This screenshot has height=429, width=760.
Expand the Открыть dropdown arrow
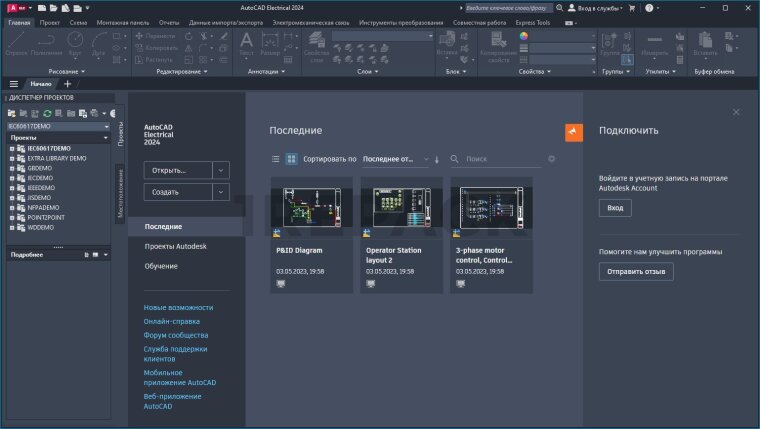point(221,170)
